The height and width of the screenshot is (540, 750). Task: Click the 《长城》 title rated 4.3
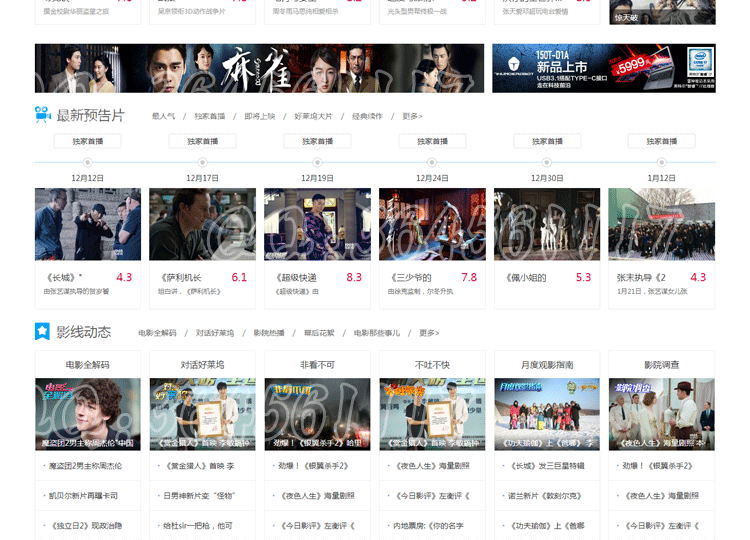(x=64, y=277)
